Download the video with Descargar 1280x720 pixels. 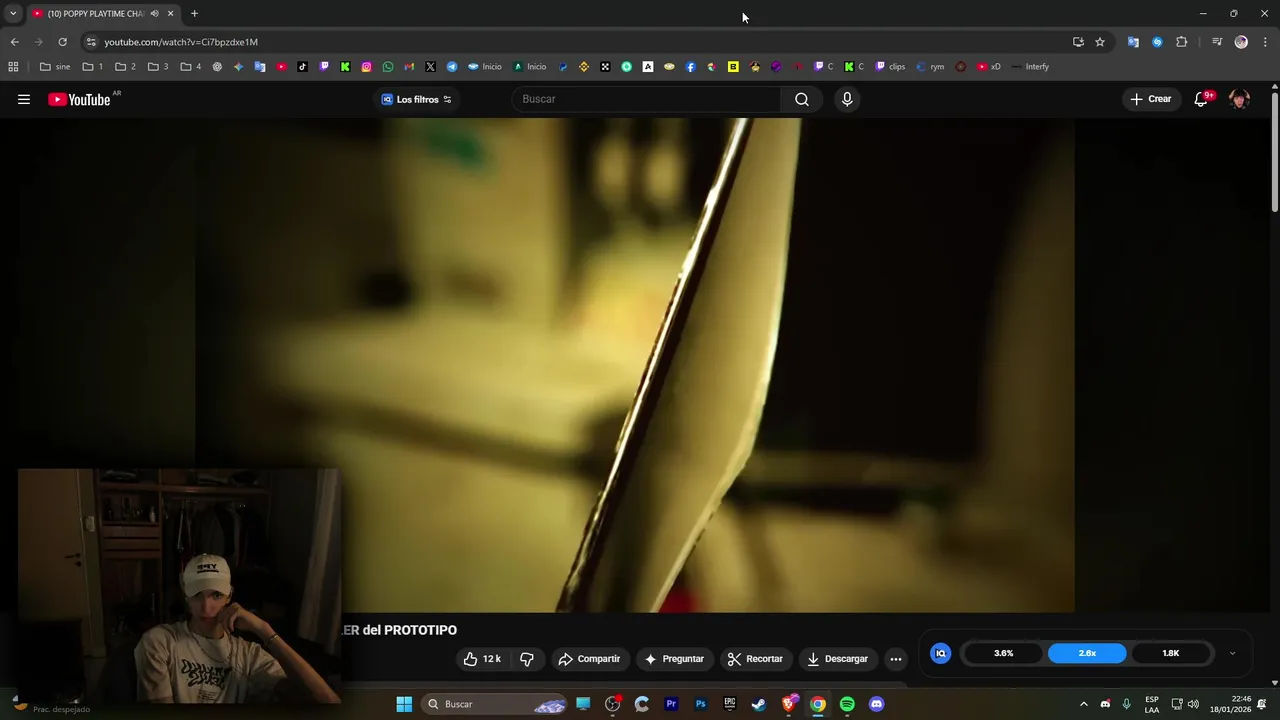[x=838, y=659]
